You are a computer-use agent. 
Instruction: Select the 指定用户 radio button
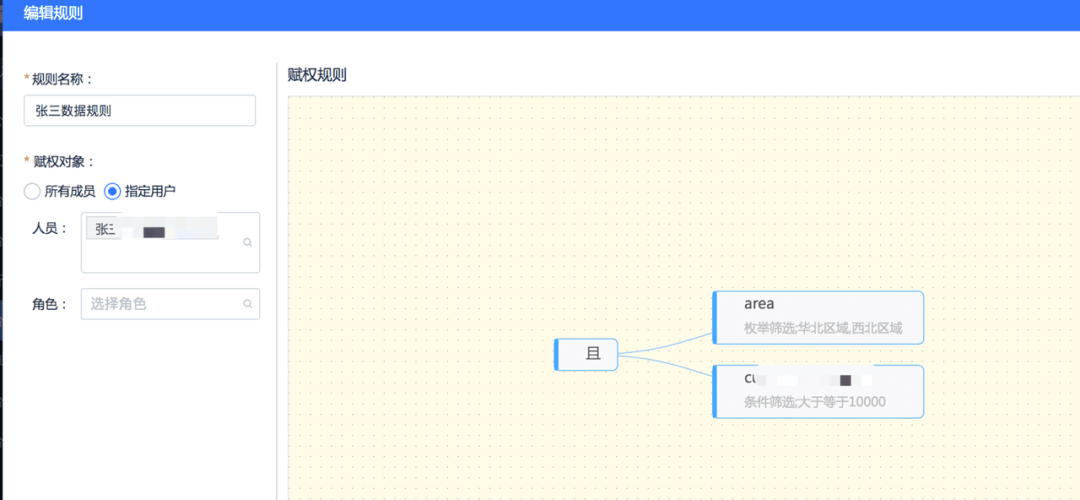pyautogui.click(x=112, y=191)
